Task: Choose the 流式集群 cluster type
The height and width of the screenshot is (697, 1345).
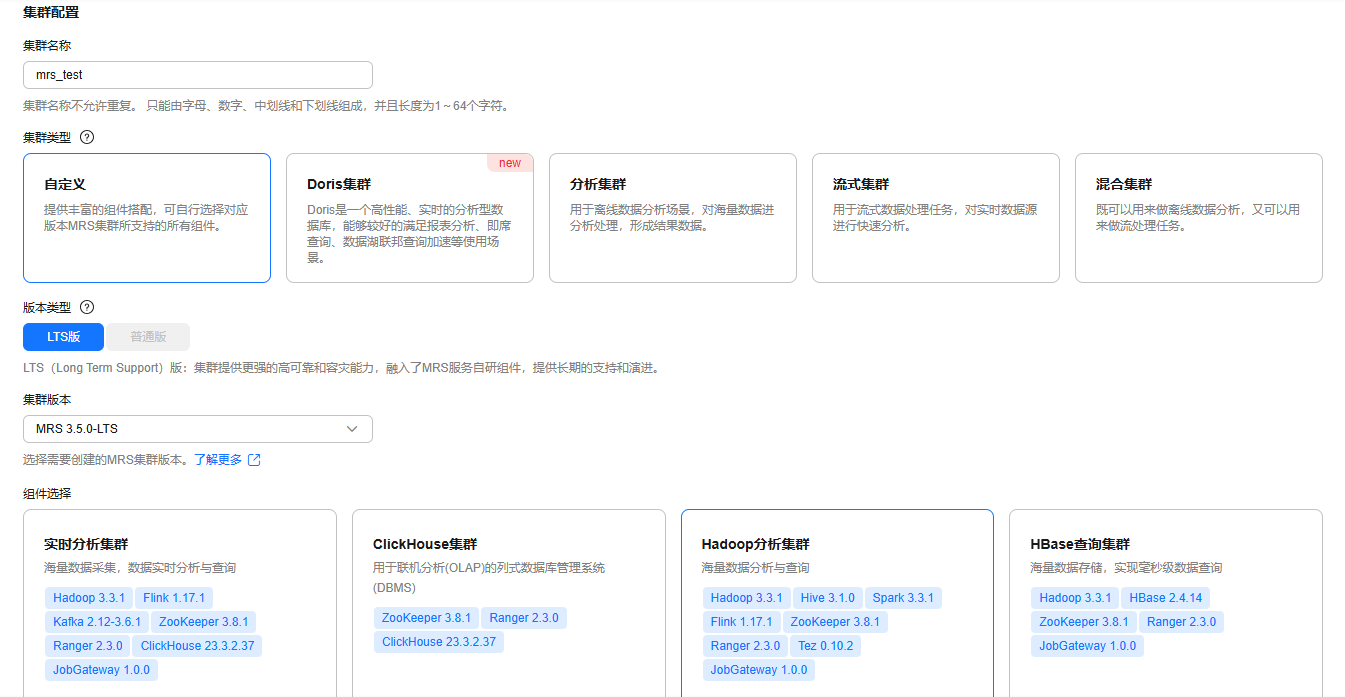Action: (935, 218)
